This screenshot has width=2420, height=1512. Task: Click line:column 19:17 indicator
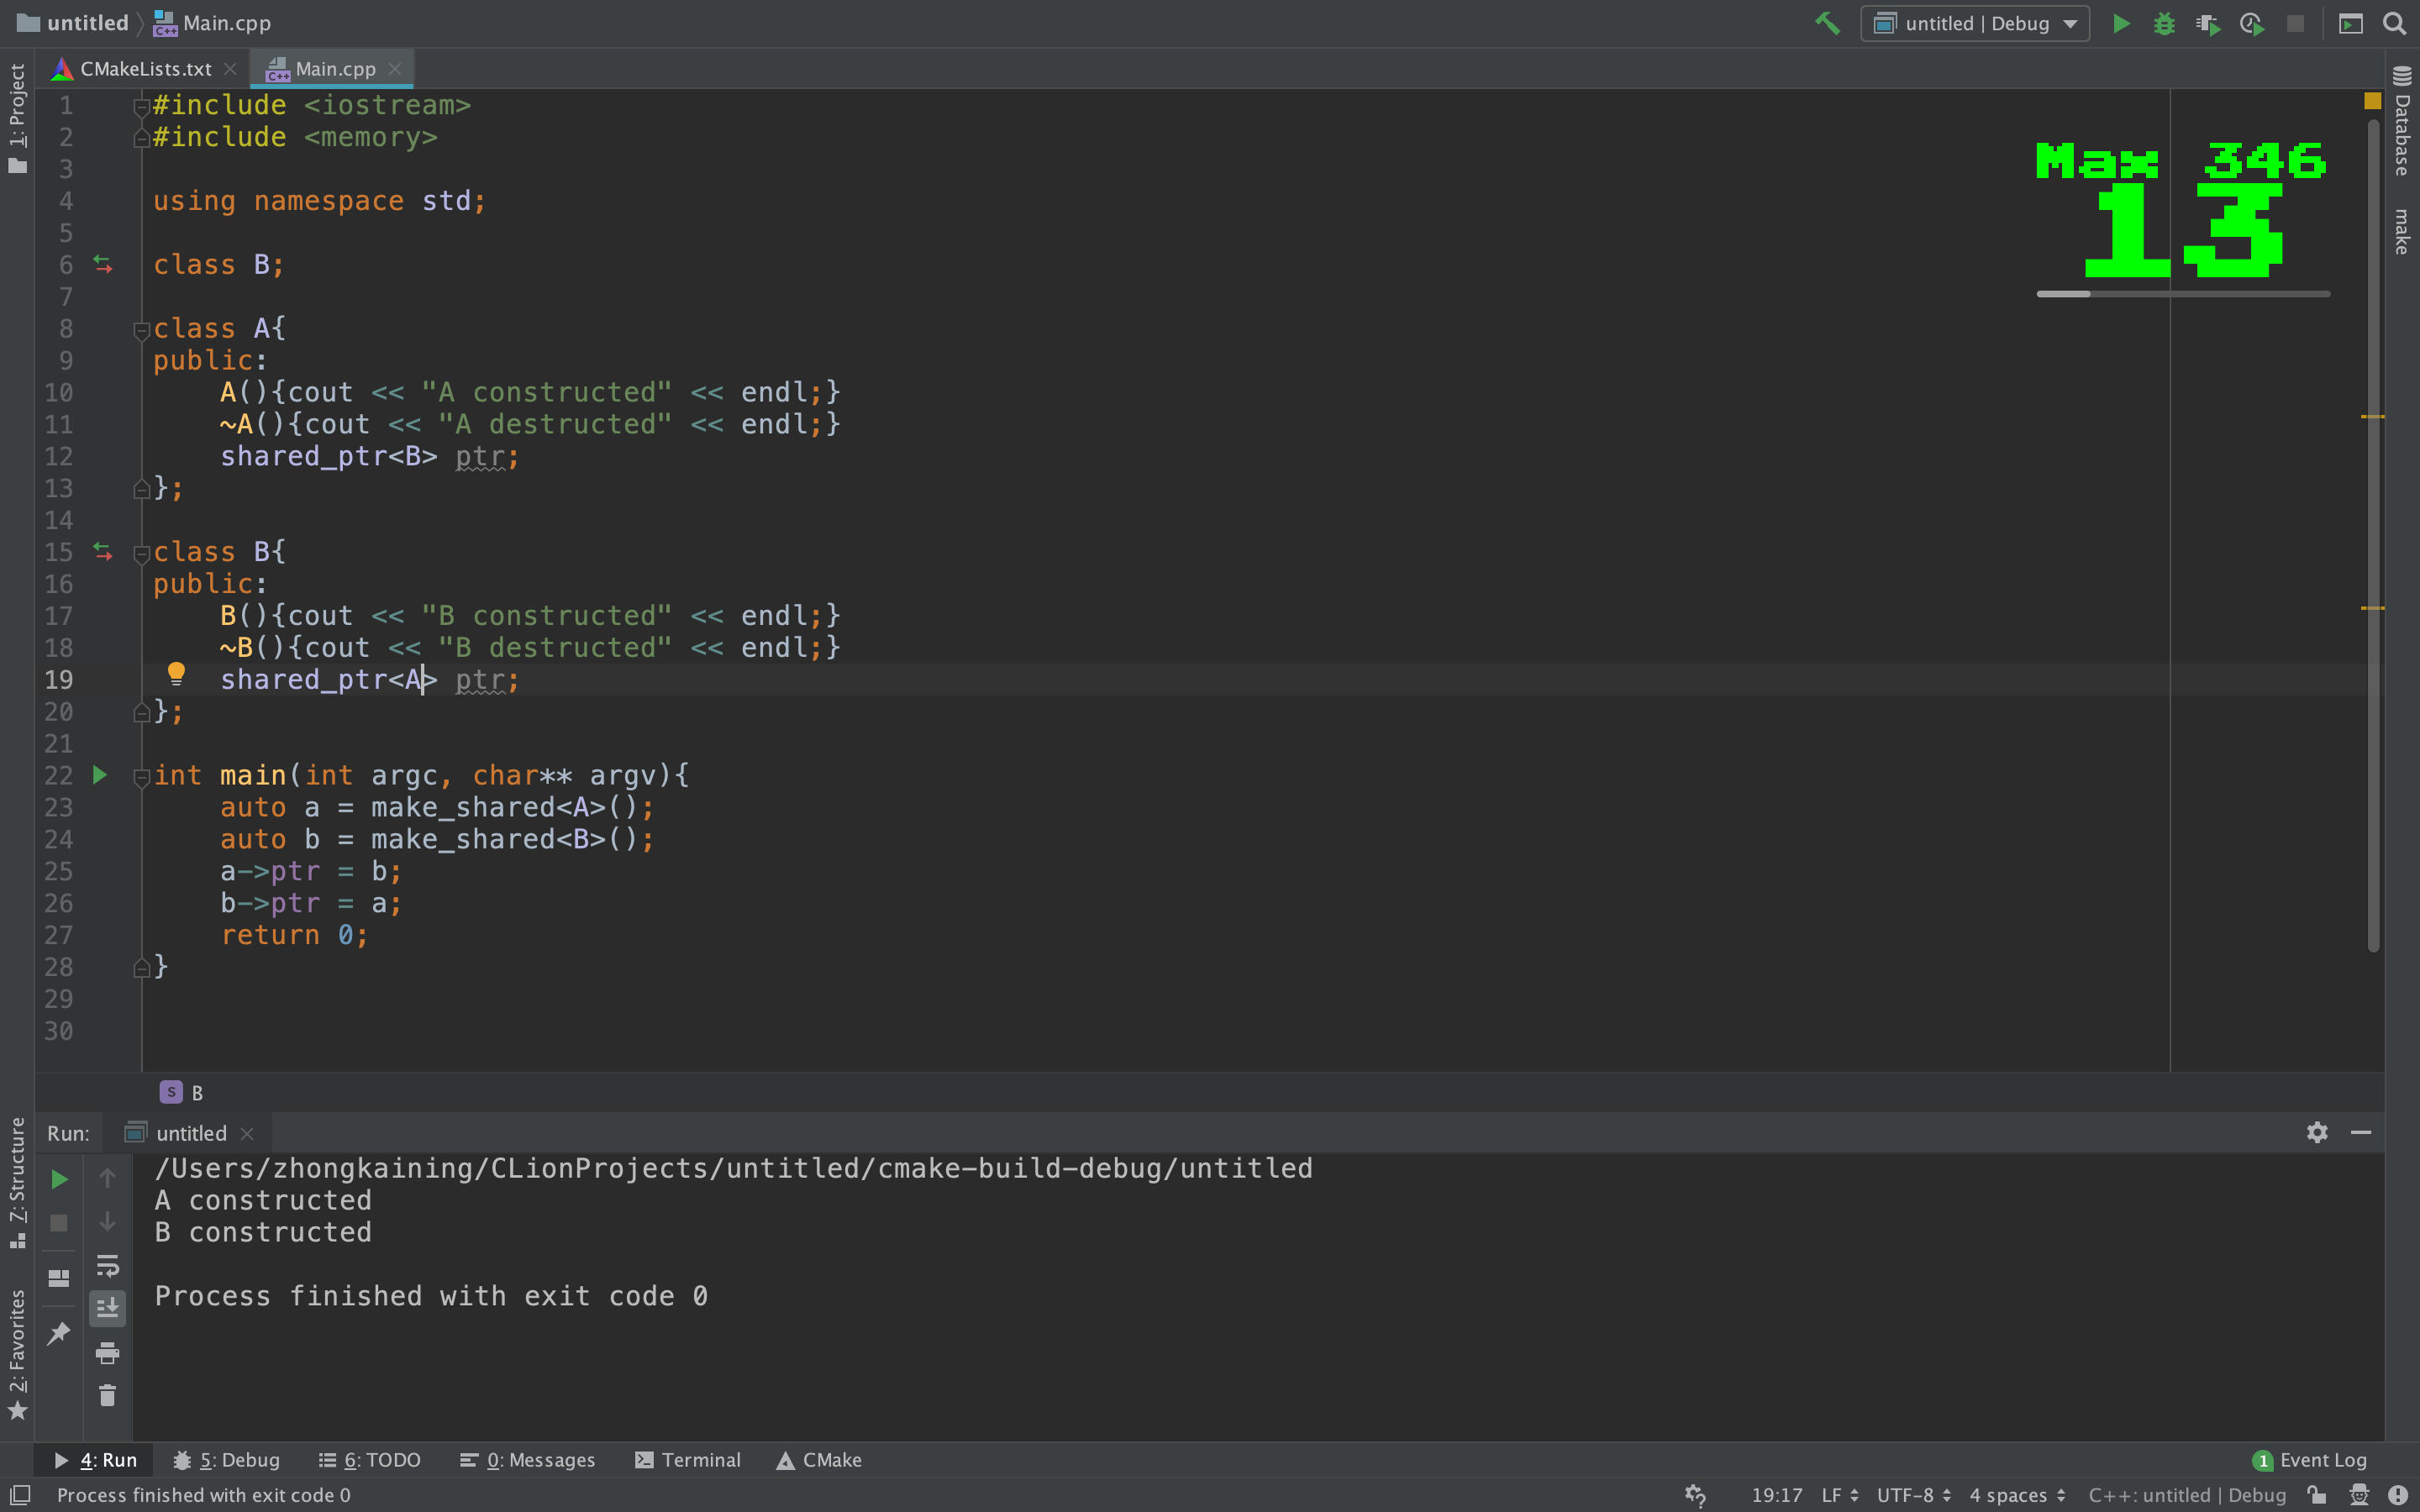pos(1776,1495)
